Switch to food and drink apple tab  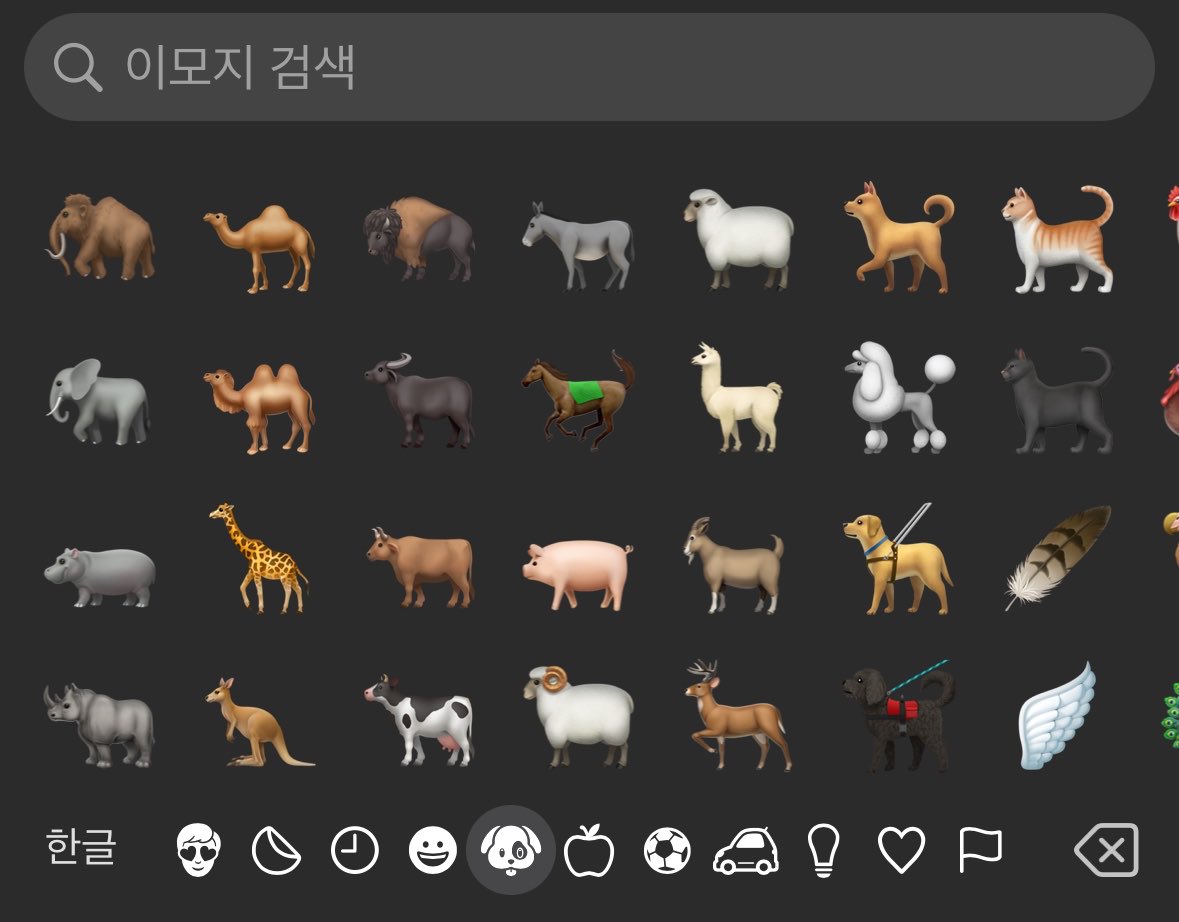589,851
